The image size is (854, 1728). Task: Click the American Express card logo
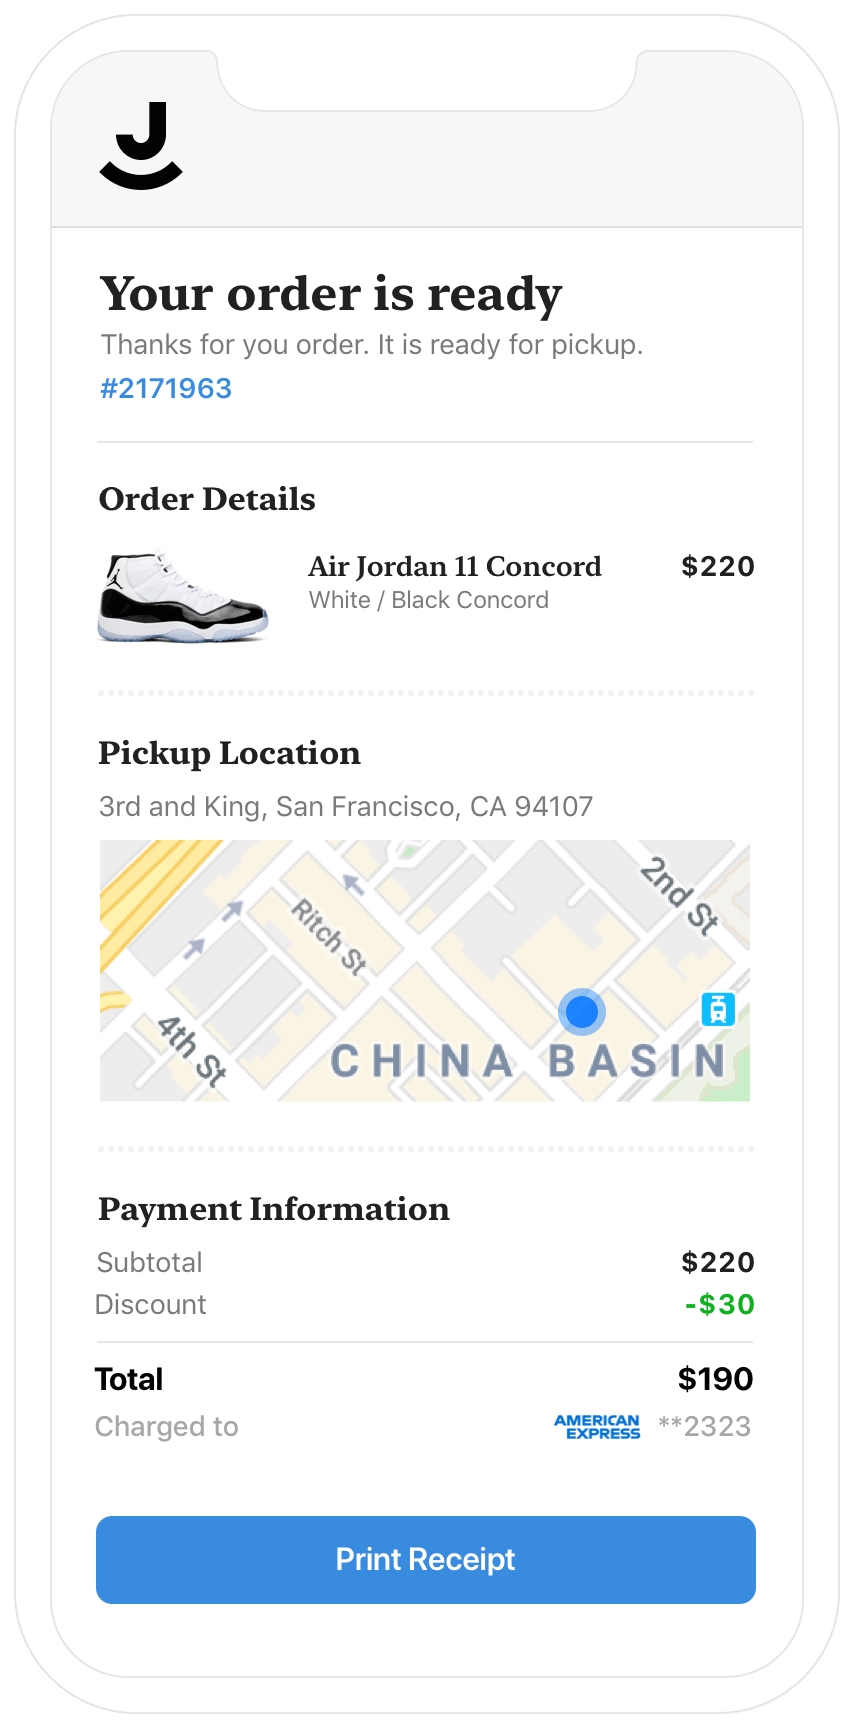pos(597,1426)
